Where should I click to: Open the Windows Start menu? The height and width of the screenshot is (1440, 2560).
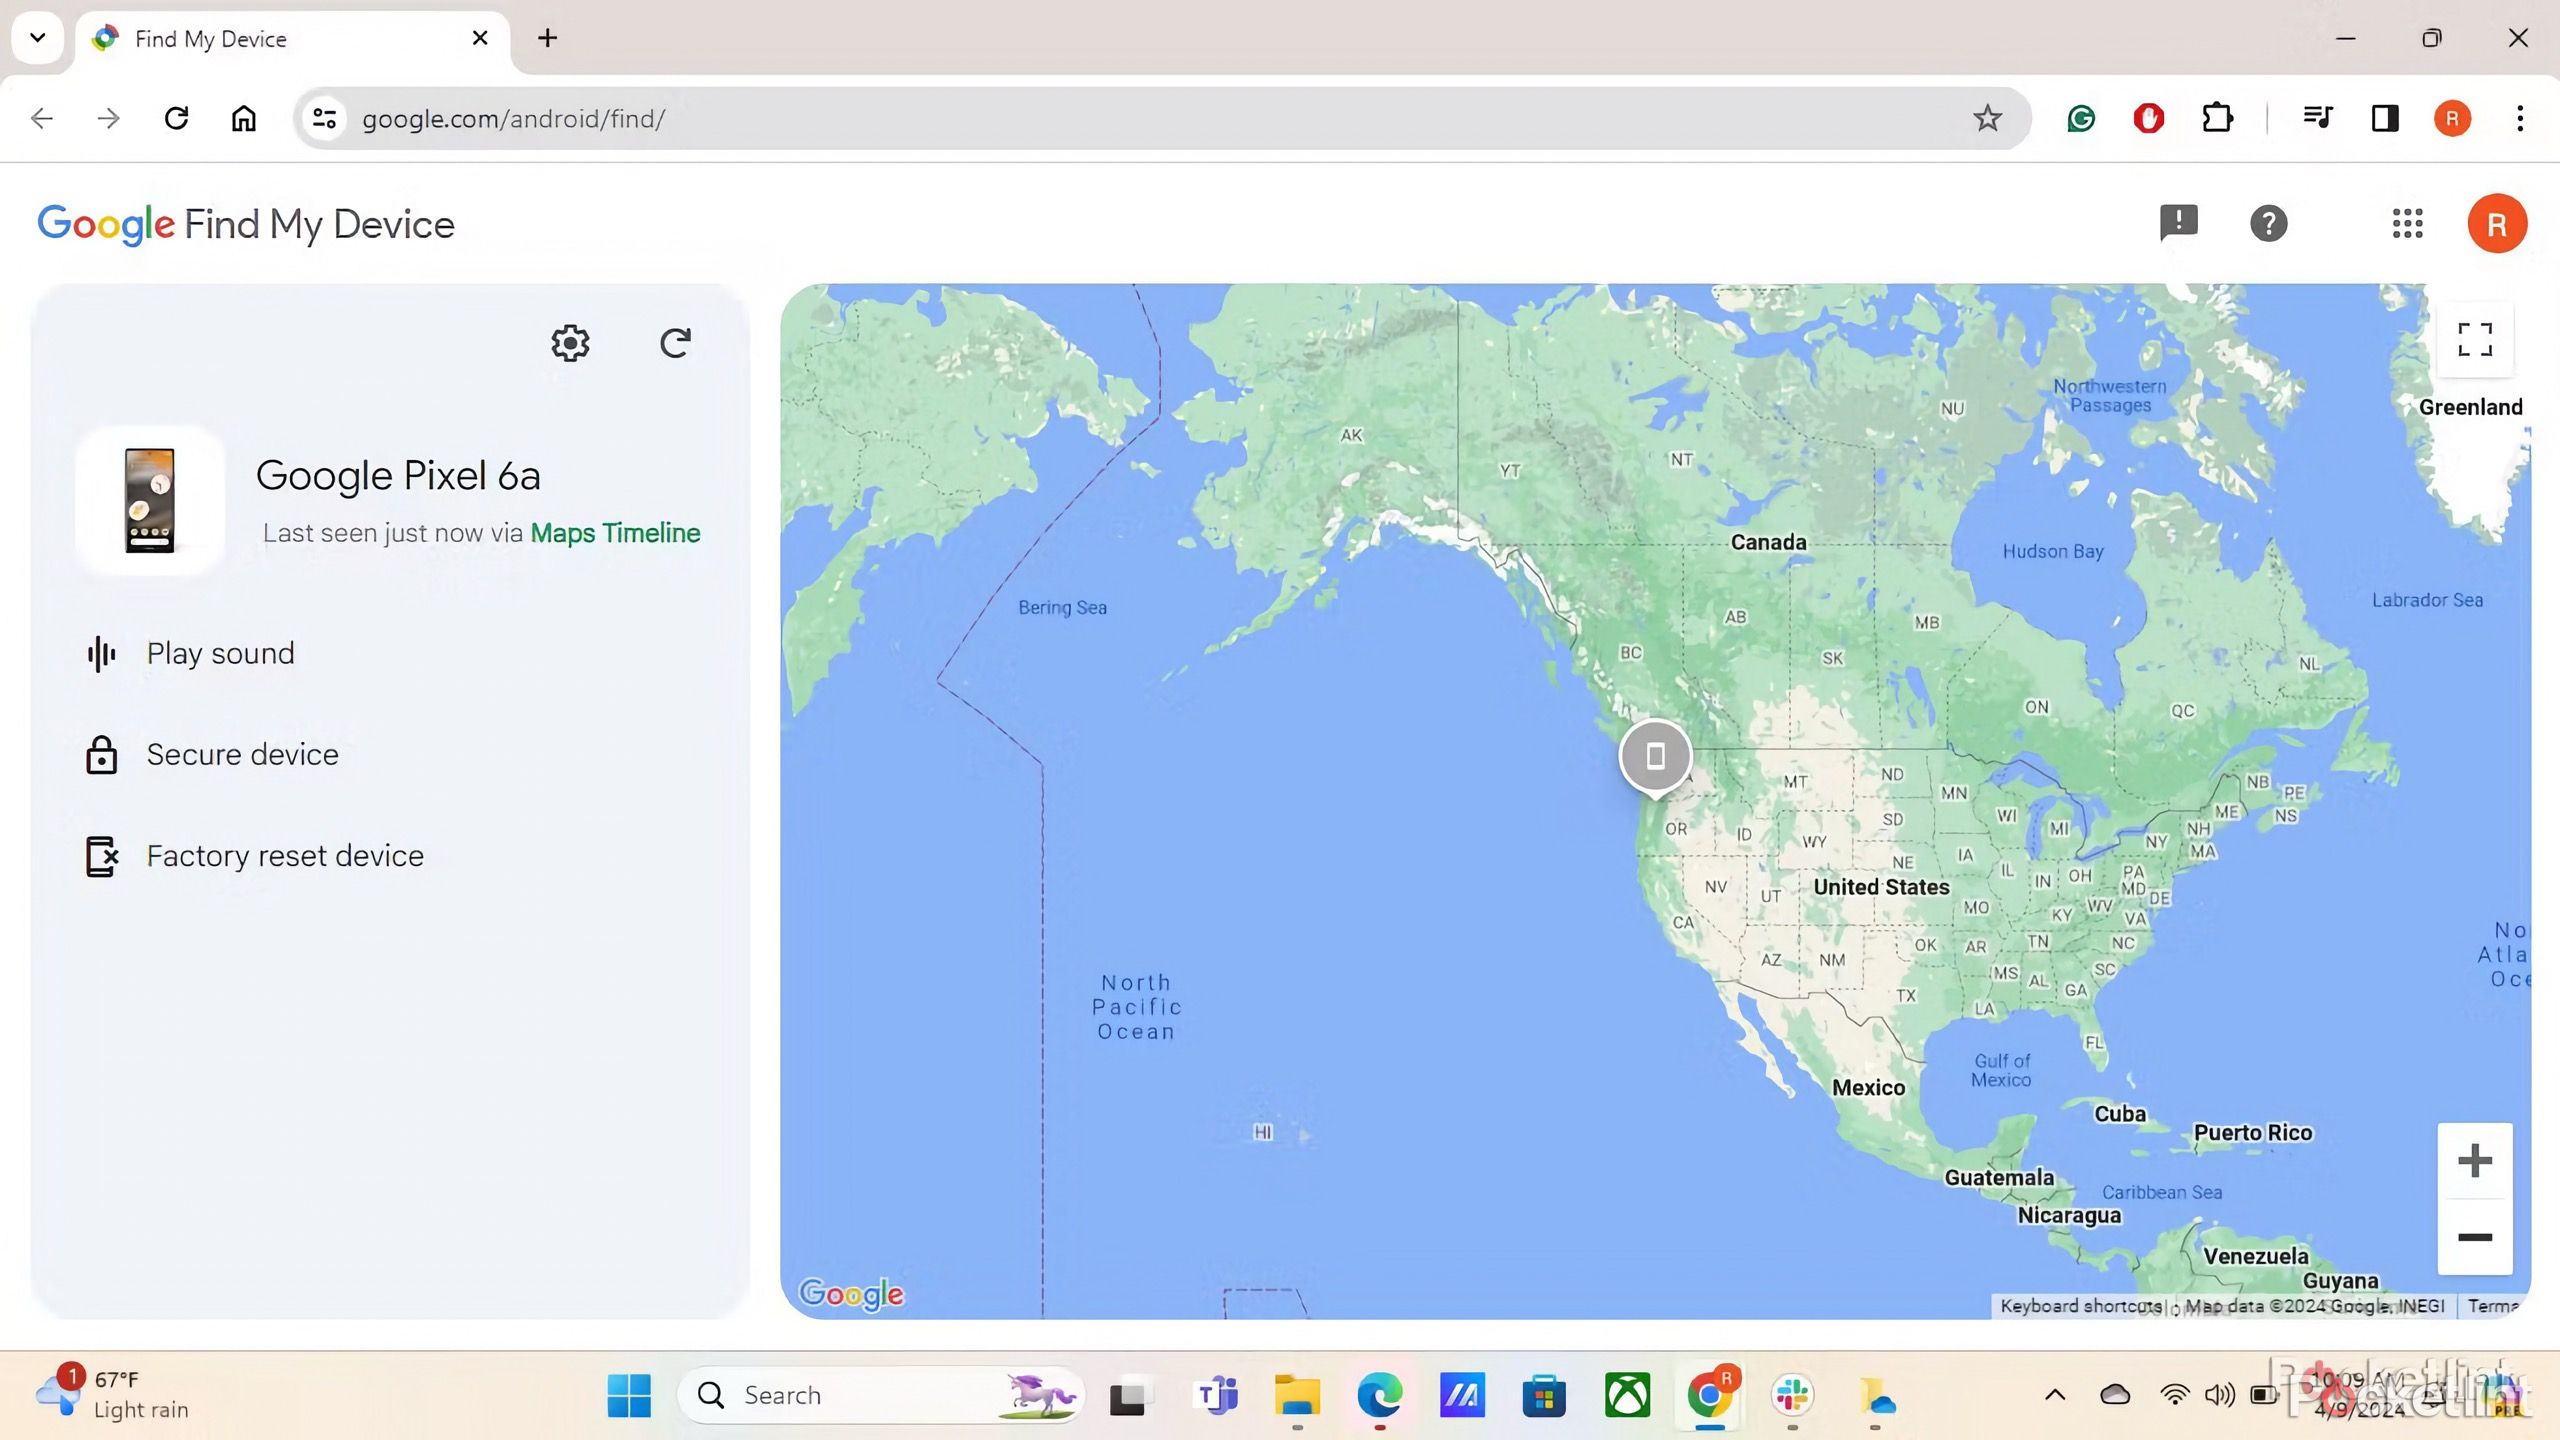point(629,1395)
